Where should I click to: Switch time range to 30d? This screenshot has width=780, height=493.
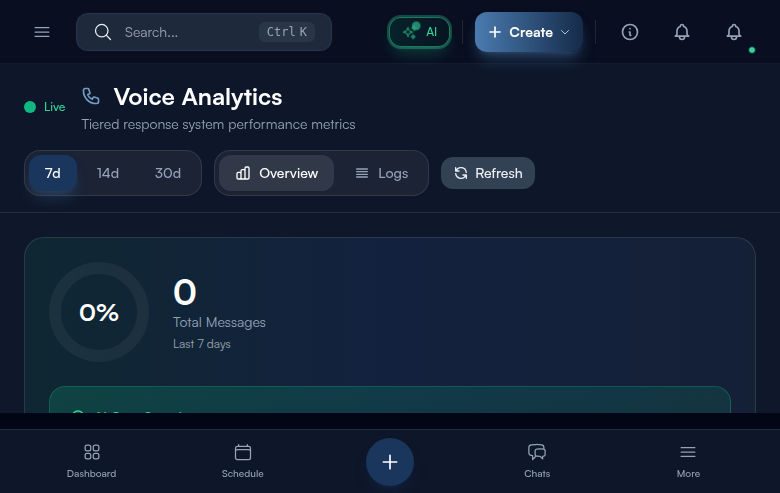coord(168,173)
